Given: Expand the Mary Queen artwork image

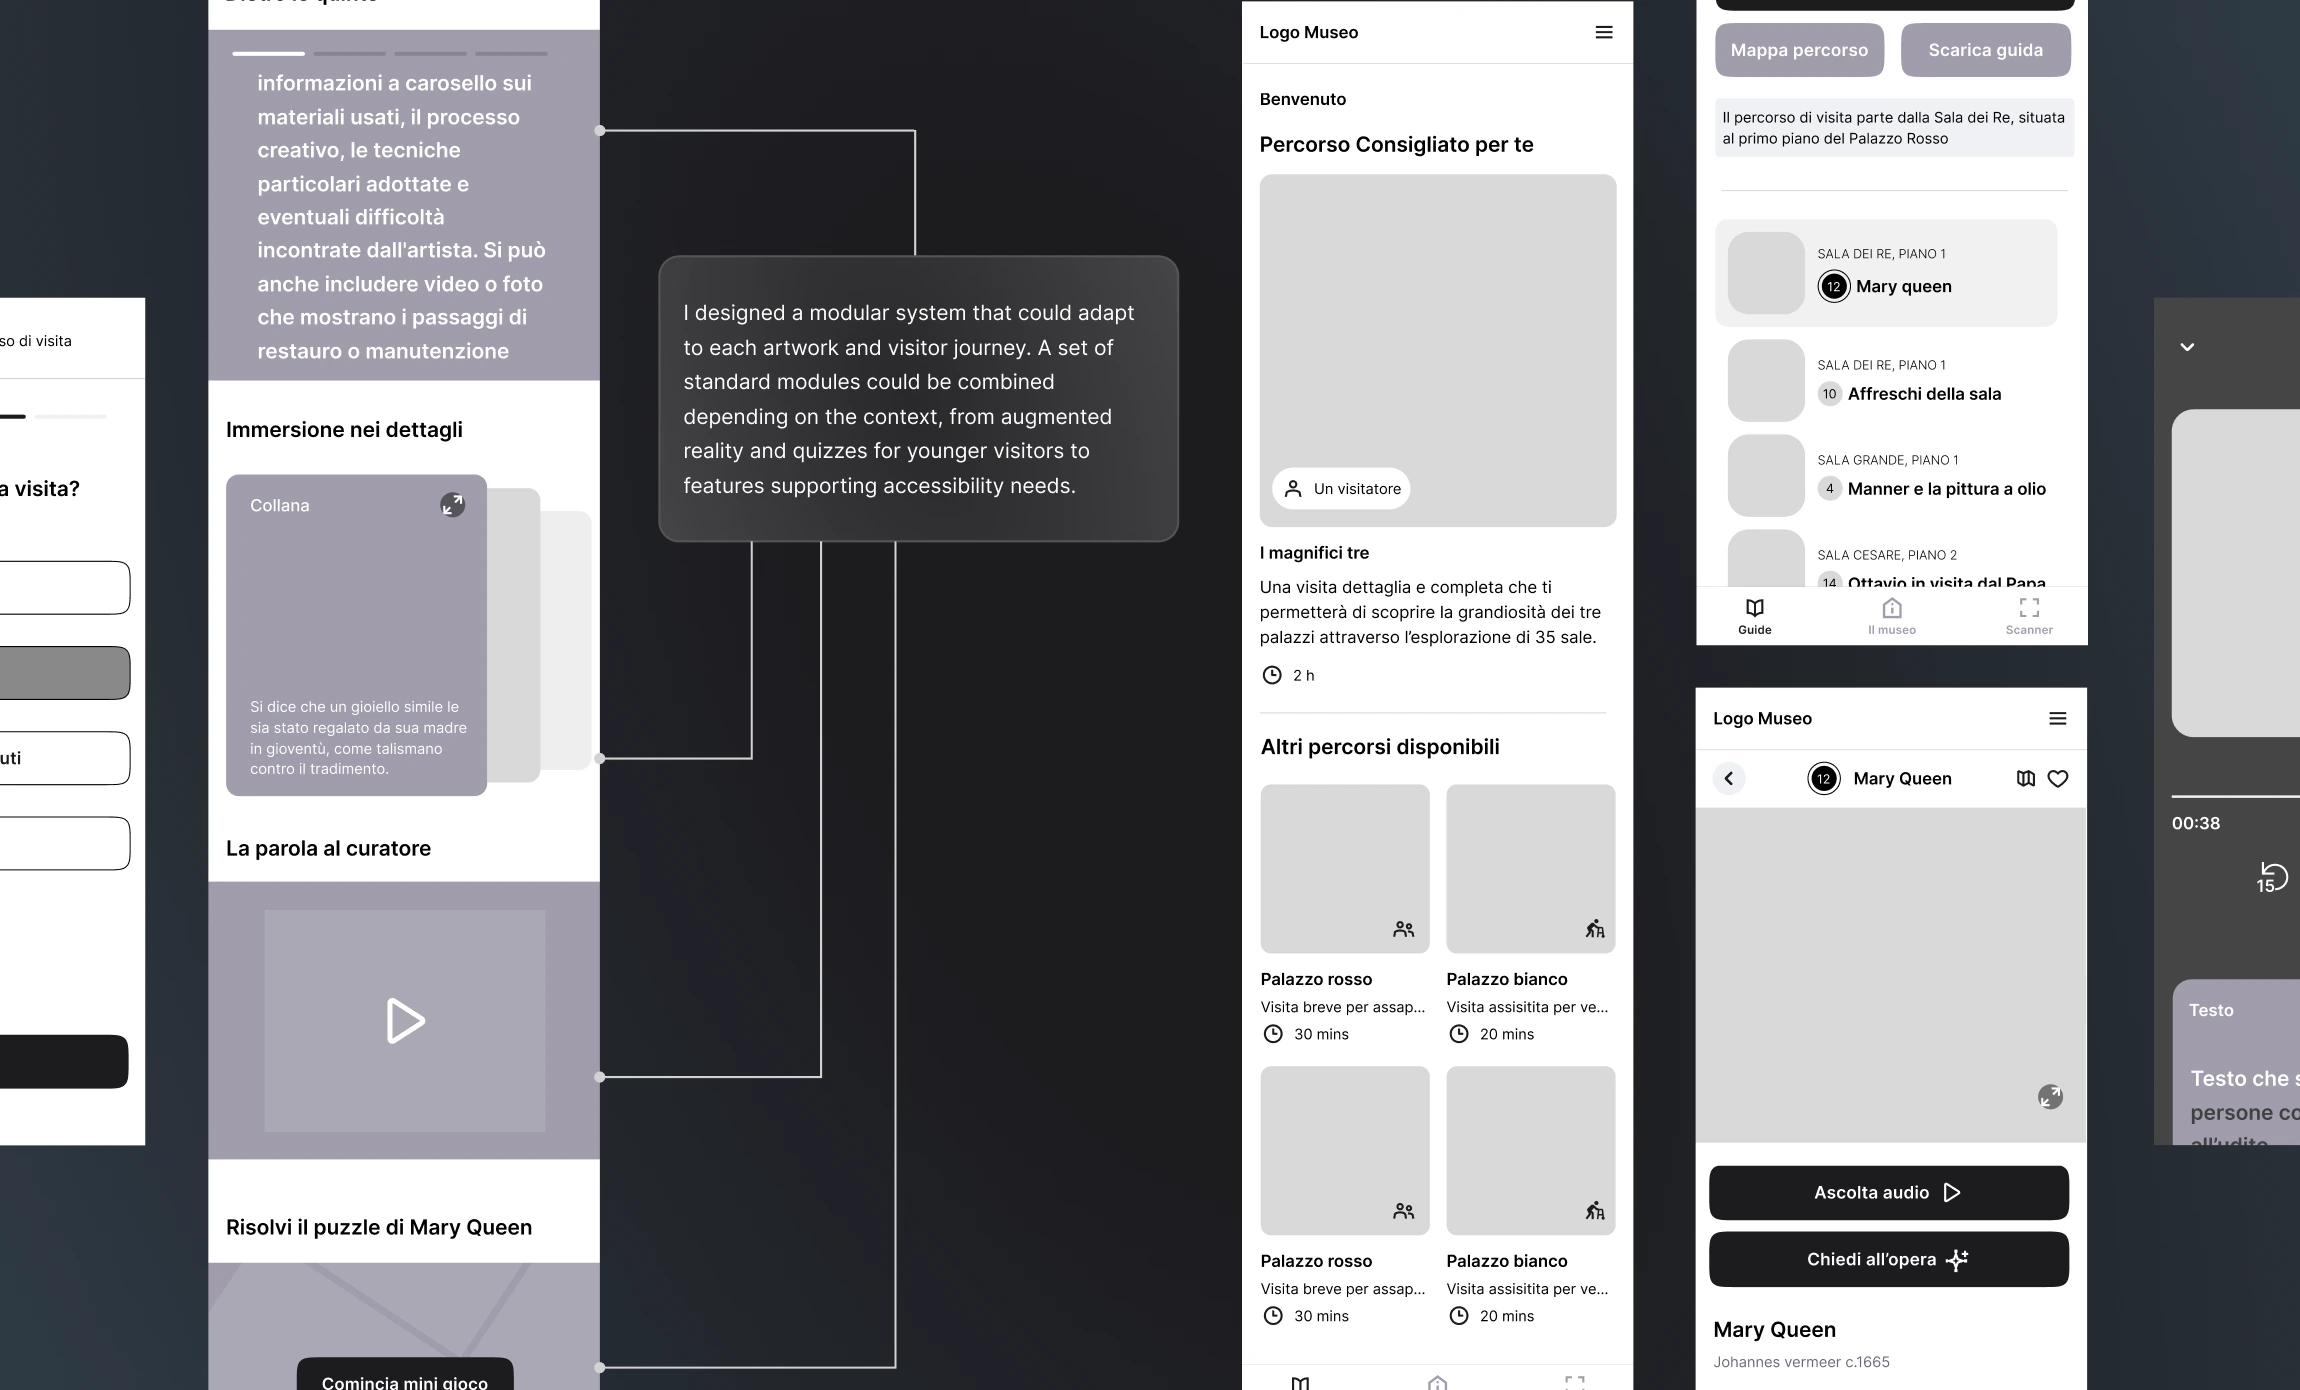Looking at the screenshot, I should 2050,1097.
